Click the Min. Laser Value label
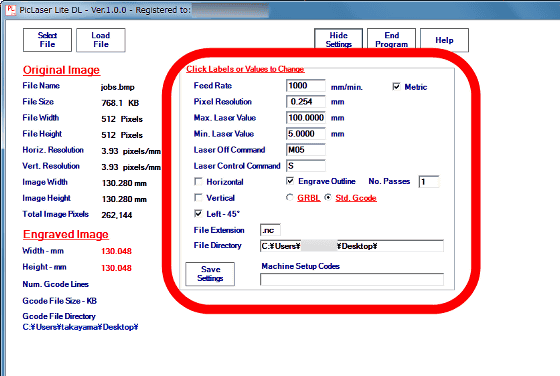The width and height of the screenshot is (560, 376). coord(224,134)
